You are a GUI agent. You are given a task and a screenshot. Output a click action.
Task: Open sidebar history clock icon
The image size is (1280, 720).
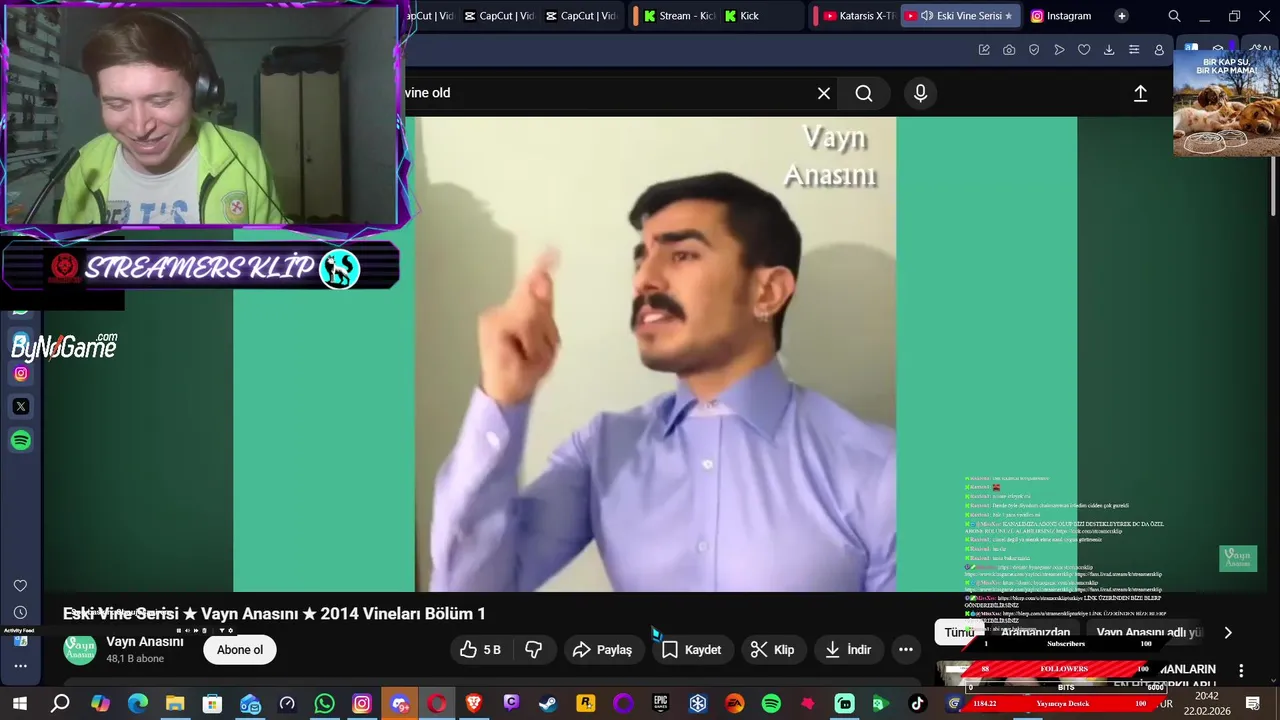[20, 612]
